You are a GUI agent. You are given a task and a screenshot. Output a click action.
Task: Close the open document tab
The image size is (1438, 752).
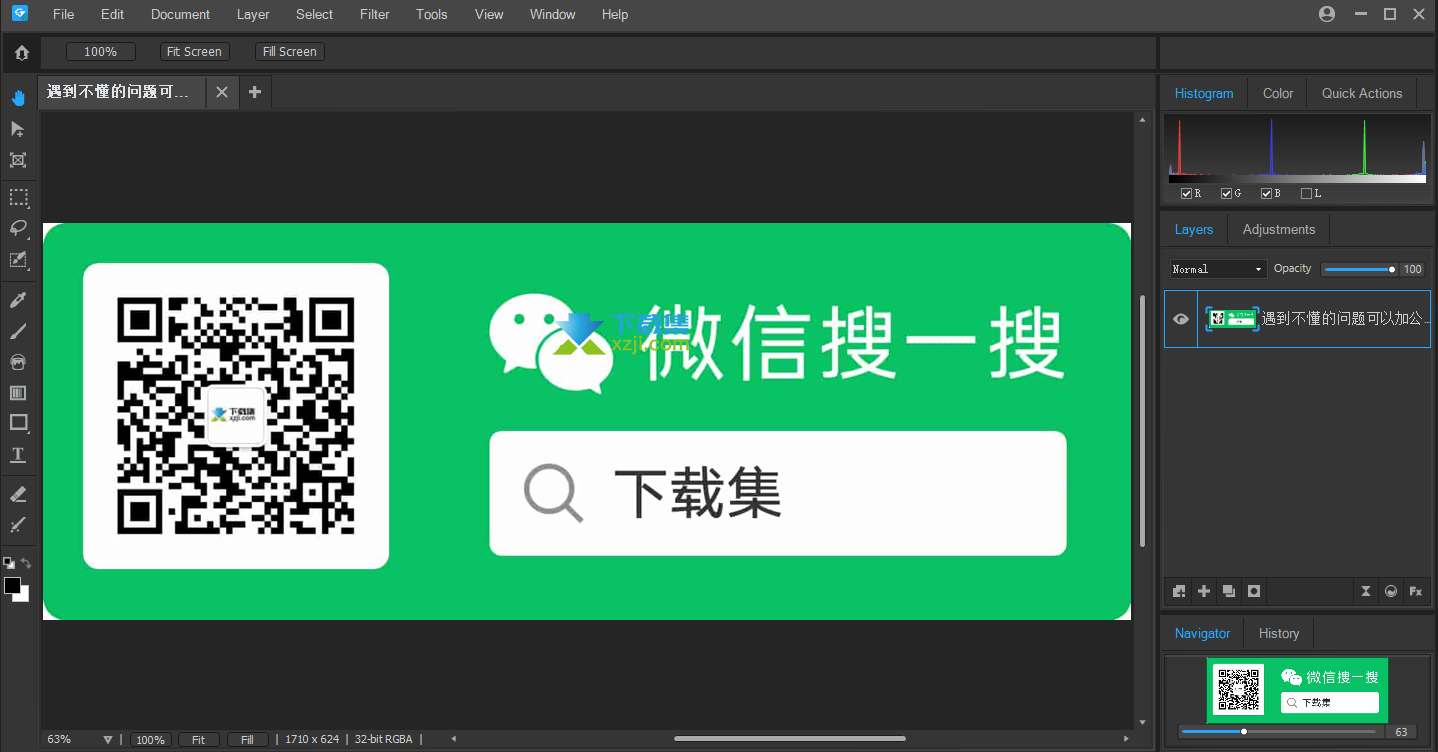click(x=222, y=92)
